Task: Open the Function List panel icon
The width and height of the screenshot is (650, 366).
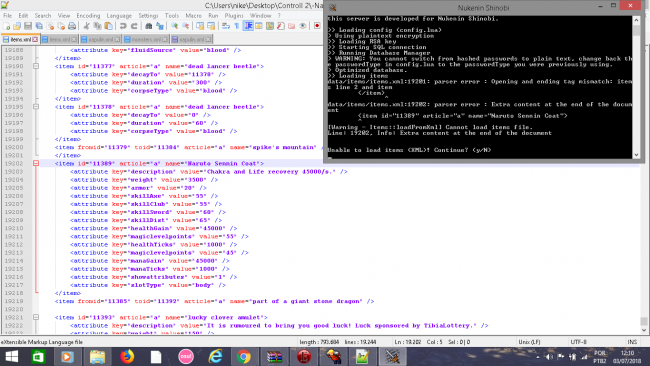Action: click(x=281, y=26)
